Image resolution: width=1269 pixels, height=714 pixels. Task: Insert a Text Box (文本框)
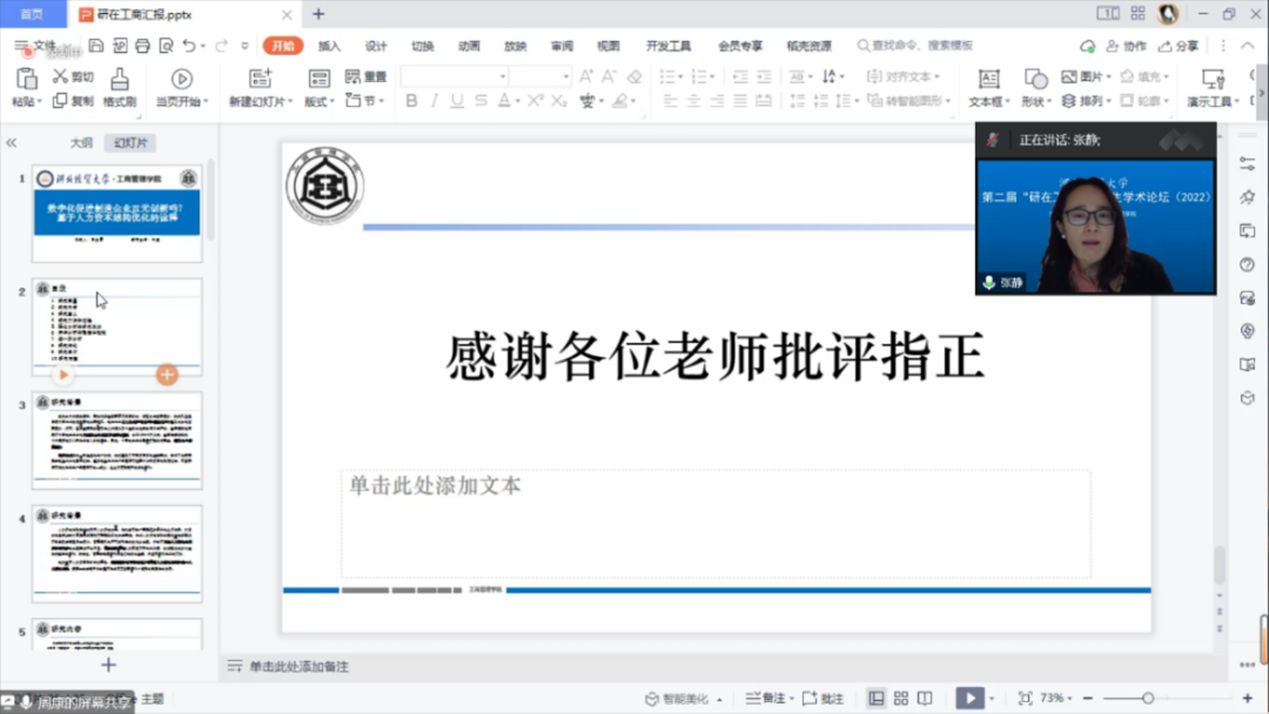point(988,88)
